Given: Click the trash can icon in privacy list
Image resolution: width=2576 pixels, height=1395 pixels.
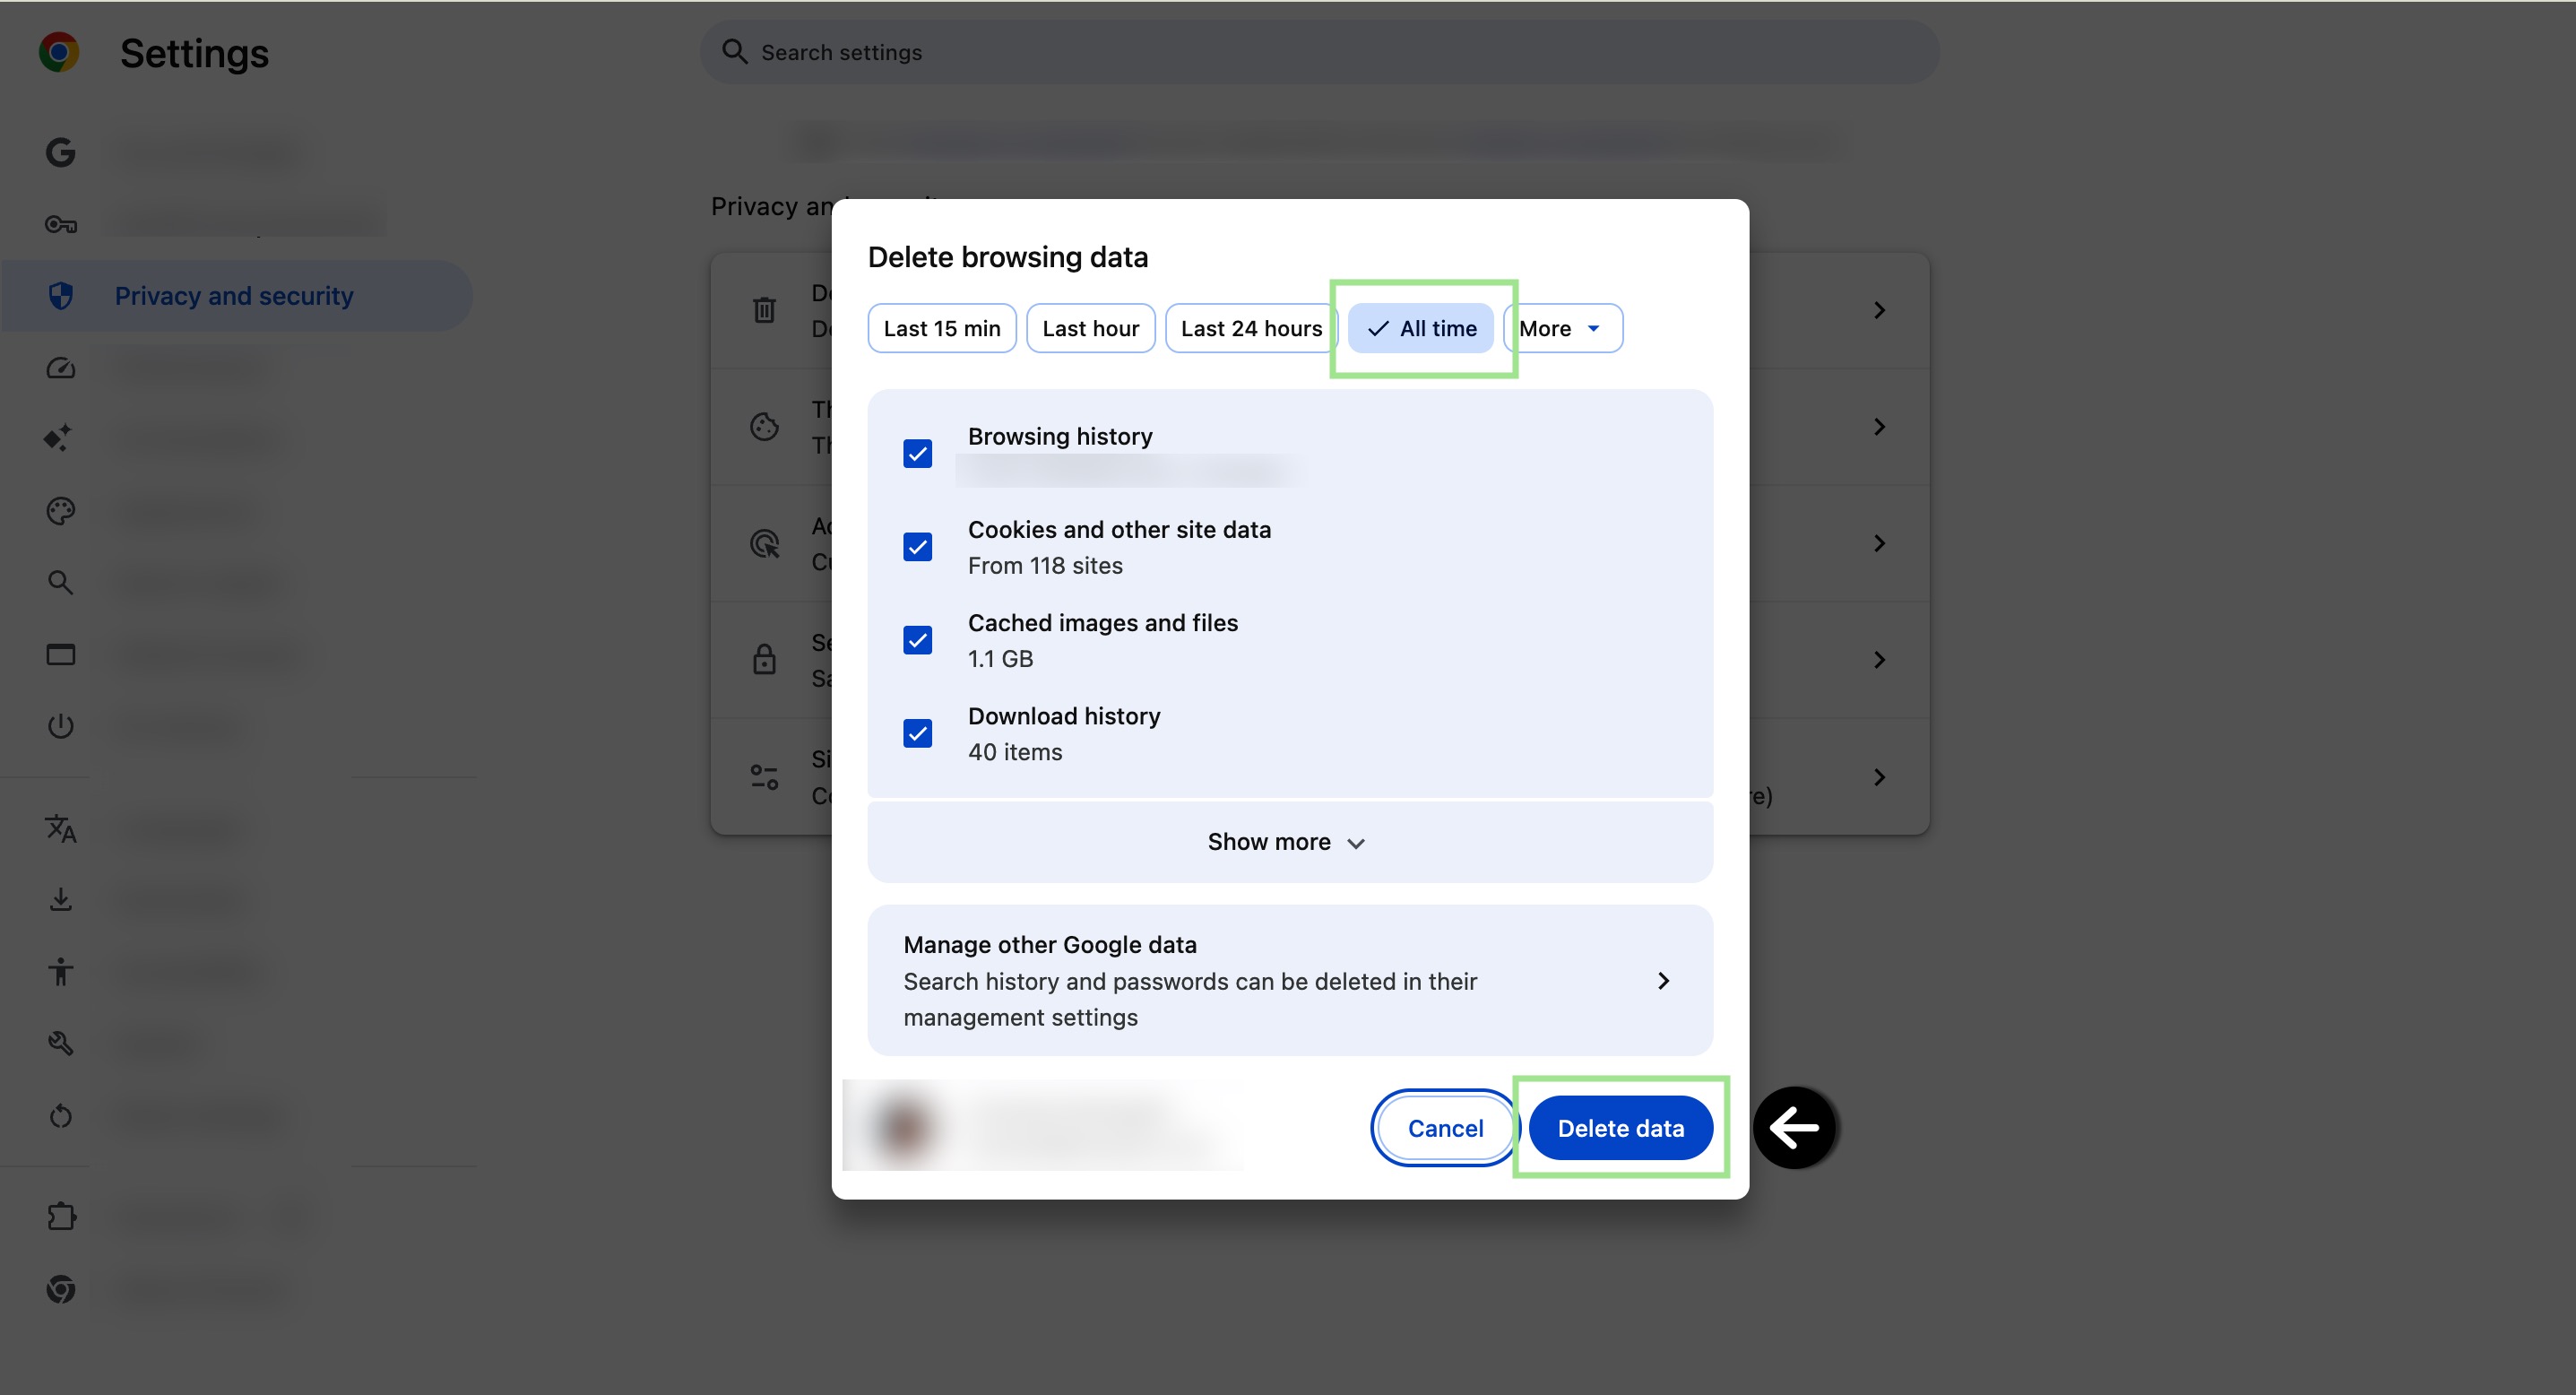Looking at the screenshot, I should coord(764,310).
